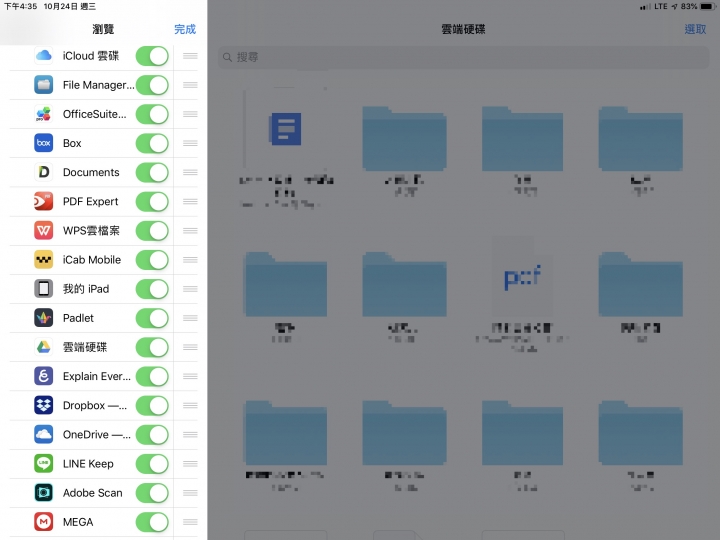Turn off the File Manager switch
Screen dimensions: 720x540
(152, 85)
